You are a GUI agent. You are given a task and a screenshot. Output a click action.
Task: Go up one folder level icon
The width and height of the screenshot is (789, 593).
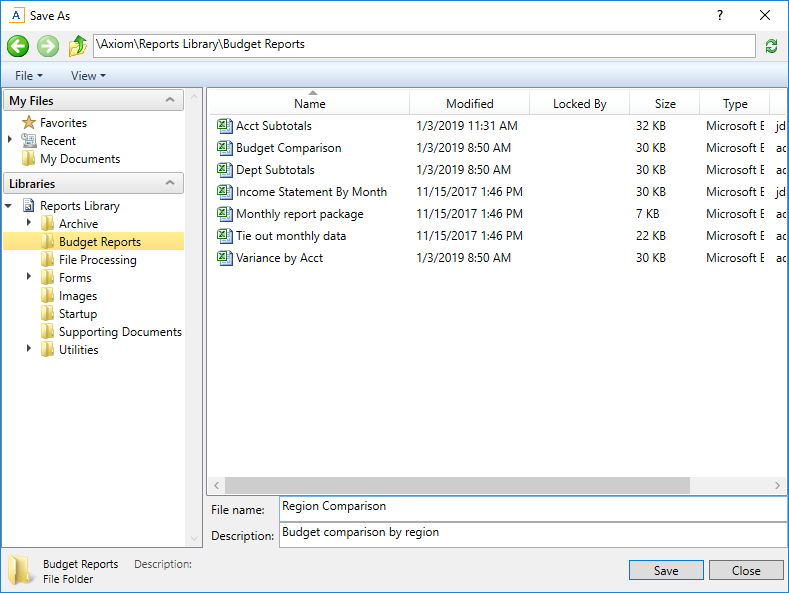[78, 46]
